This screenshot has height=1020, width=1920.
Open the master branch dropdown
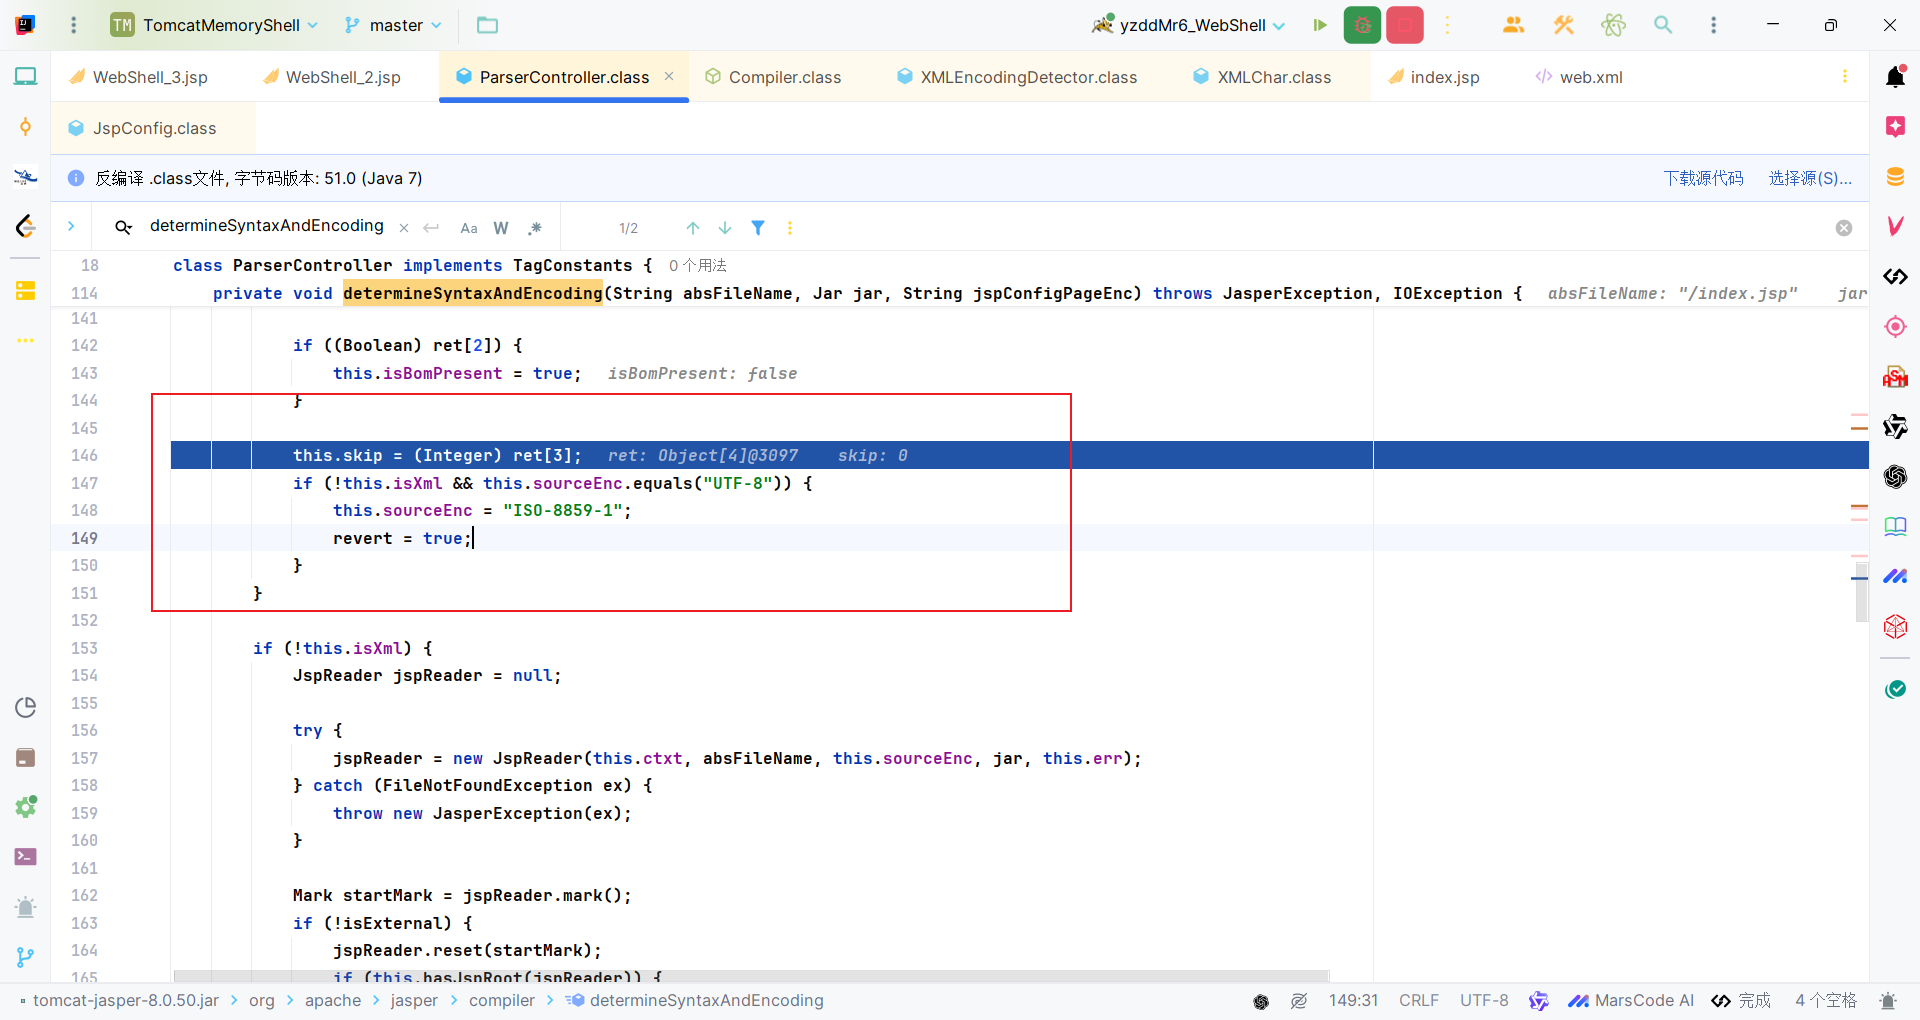click(x=393, y=25)
